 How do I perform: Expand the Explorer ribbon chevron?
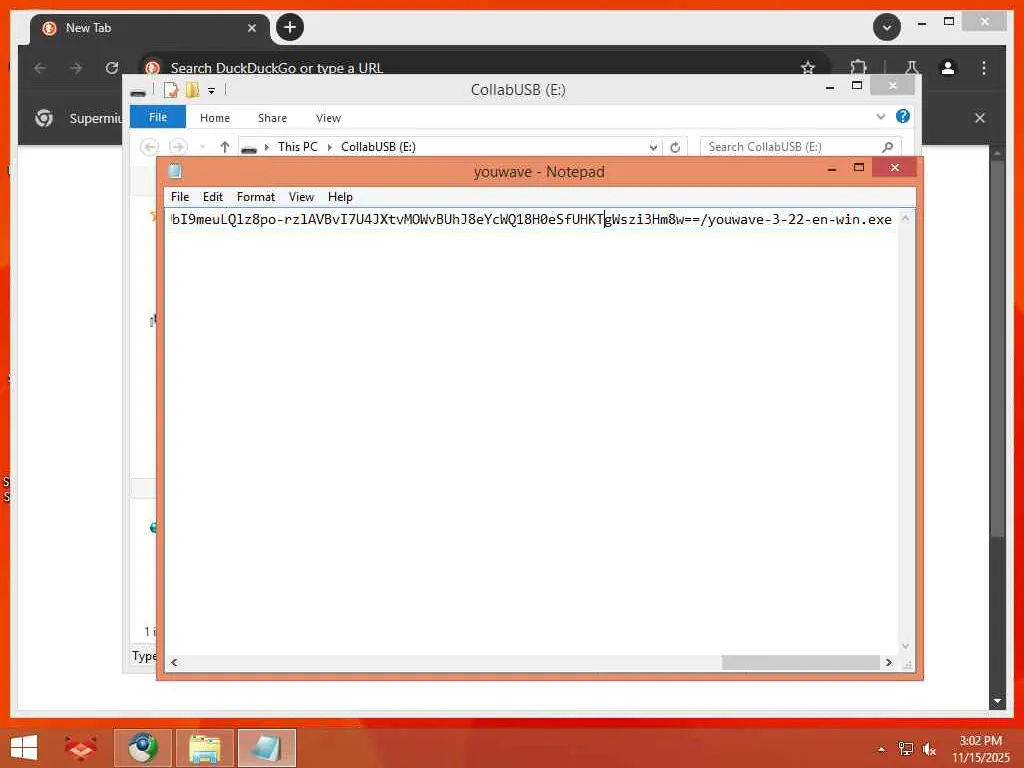click(x=880, y=117)
